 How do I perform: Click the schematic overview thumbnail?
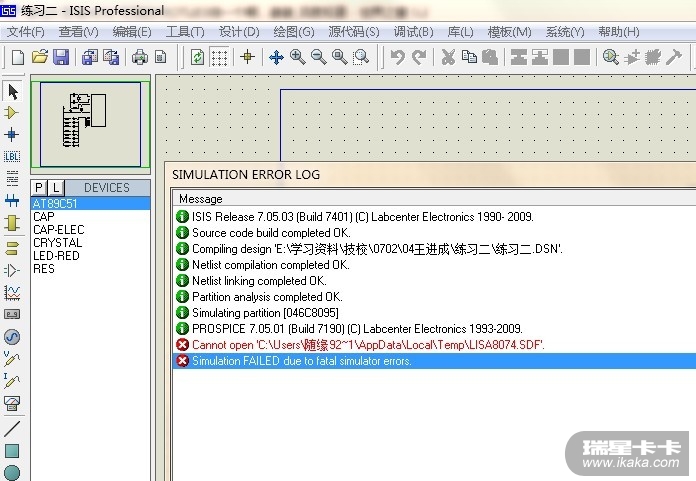pos(91,124)
